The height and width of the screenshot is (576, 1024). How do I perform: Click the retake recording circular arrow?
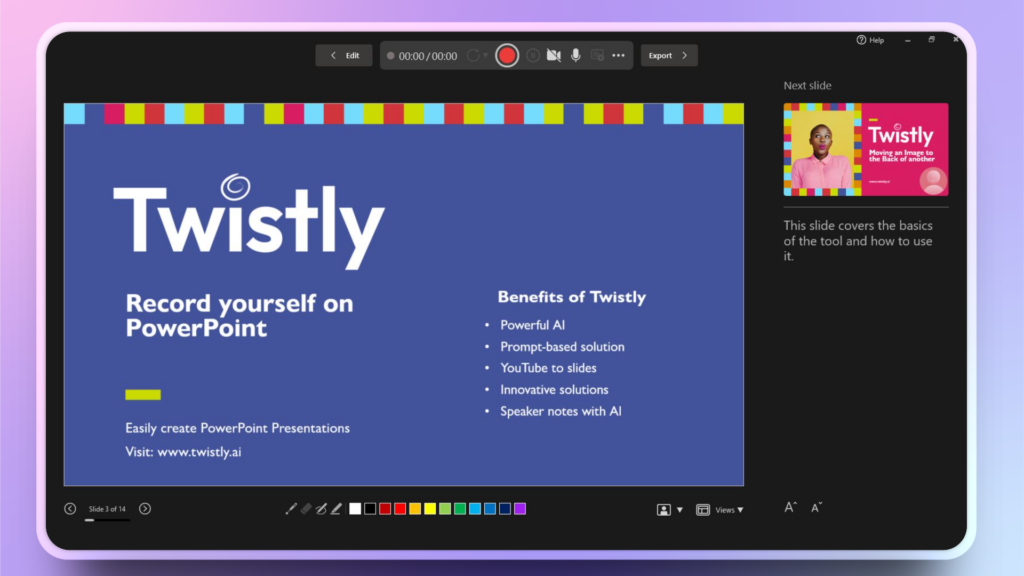click(x=473, y=56)
